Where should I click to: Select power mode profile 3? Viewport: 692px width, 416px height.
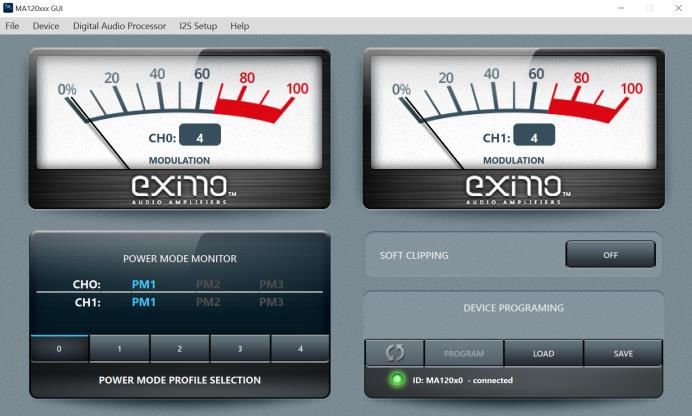click(x=240, y=348)
